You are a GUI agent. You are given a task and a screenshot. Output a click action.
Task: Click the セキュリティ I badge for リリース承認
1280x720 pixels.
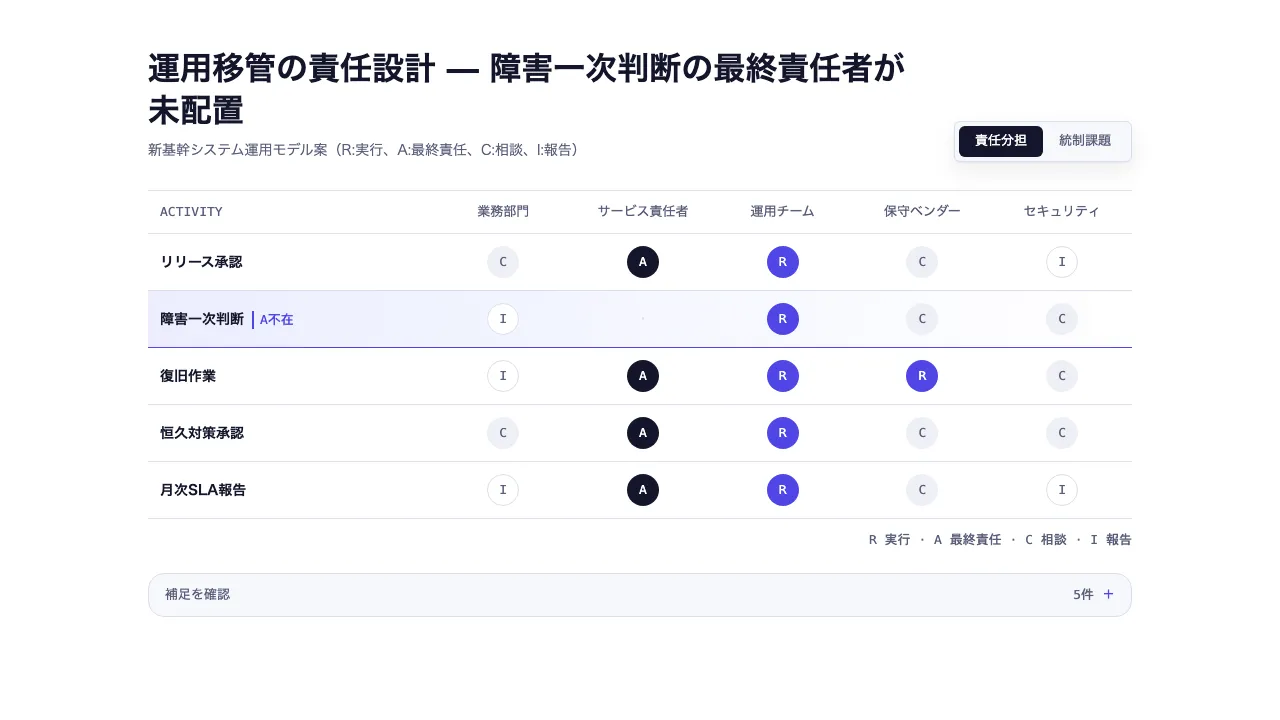click(x=1062, y=262)
